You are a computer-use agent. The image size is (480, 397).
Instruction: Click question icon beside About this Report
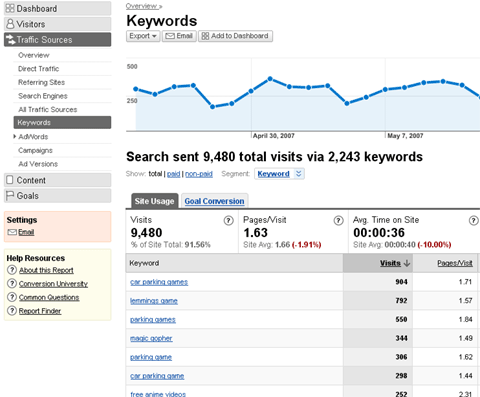(x=12, y=270)
